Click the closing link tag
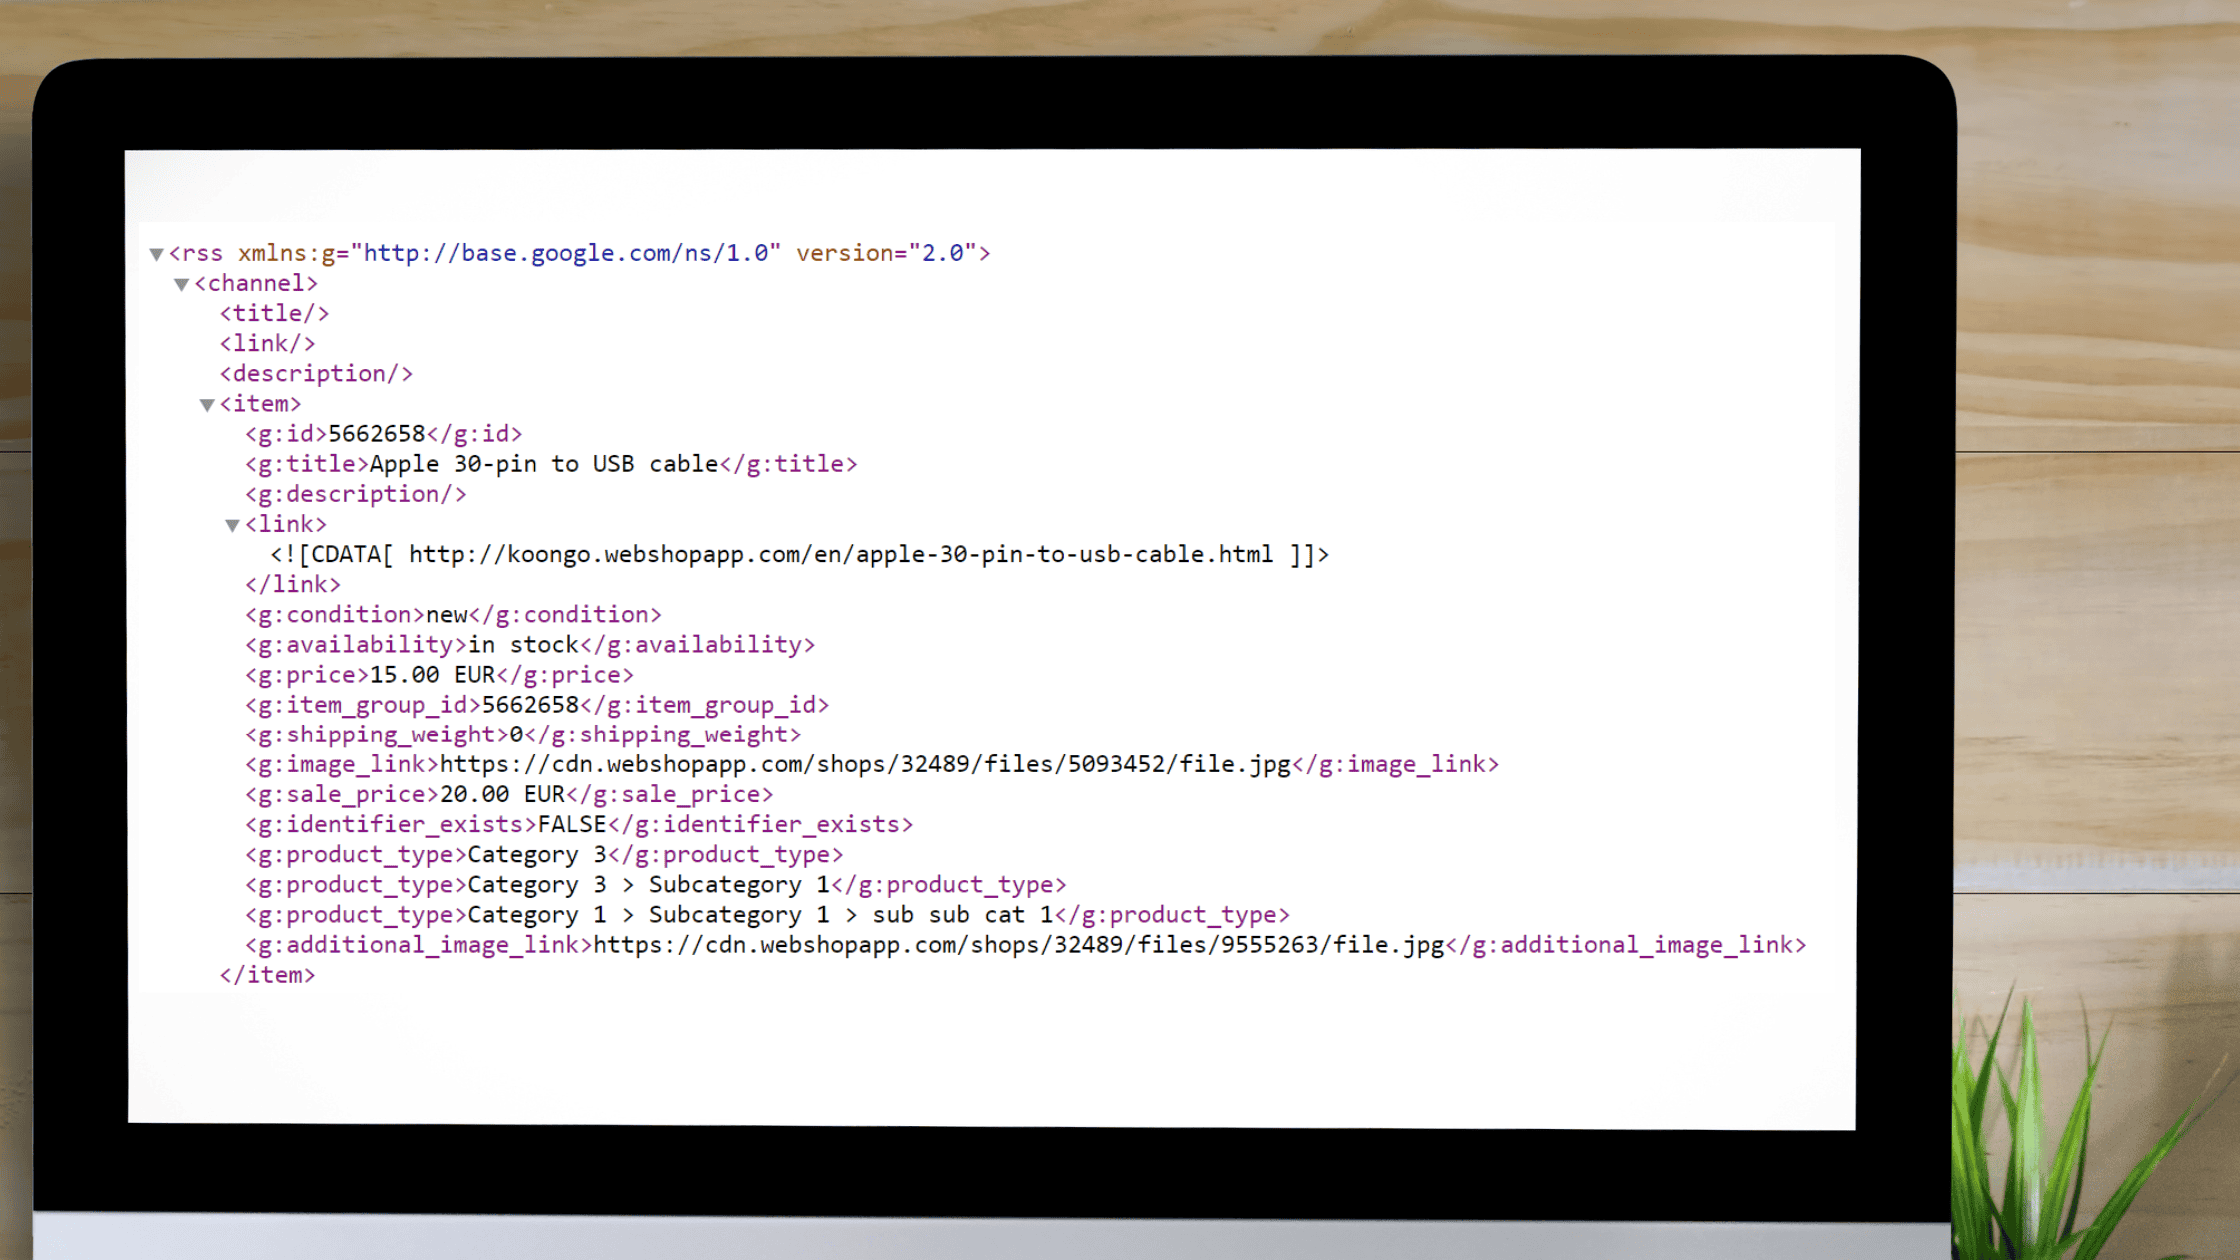Viewport: 2240px width, 1260px height. pyautogui.click(x=293, y=584)
